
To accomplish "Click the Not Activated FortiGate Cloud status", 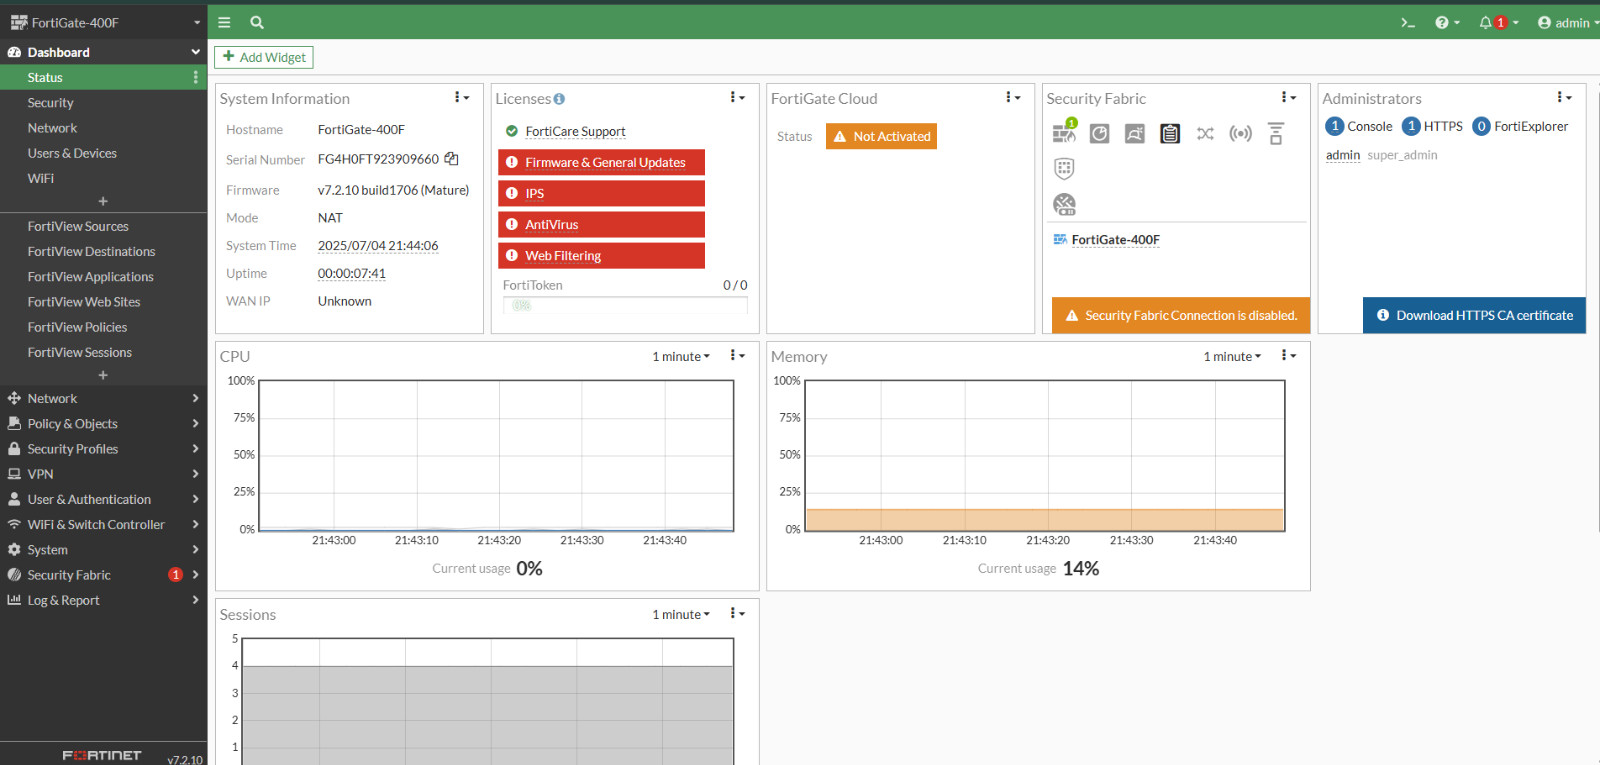I will tap(881, 136).
